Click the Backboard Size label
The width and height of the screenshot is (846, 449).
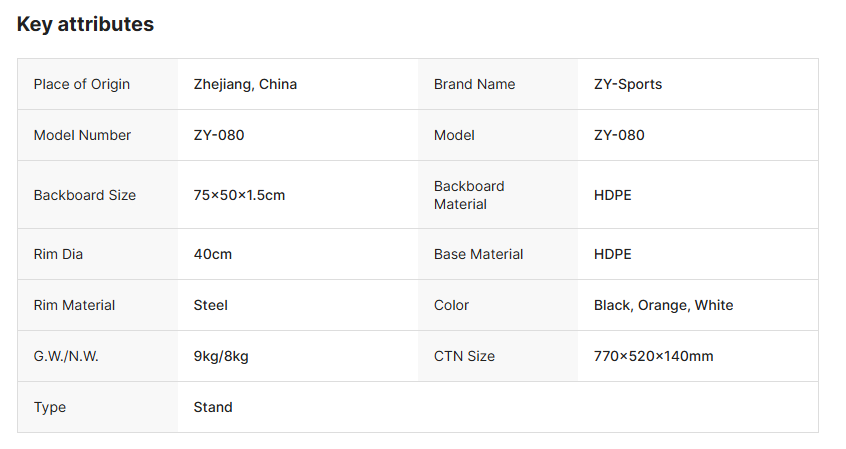pos(85,195)
